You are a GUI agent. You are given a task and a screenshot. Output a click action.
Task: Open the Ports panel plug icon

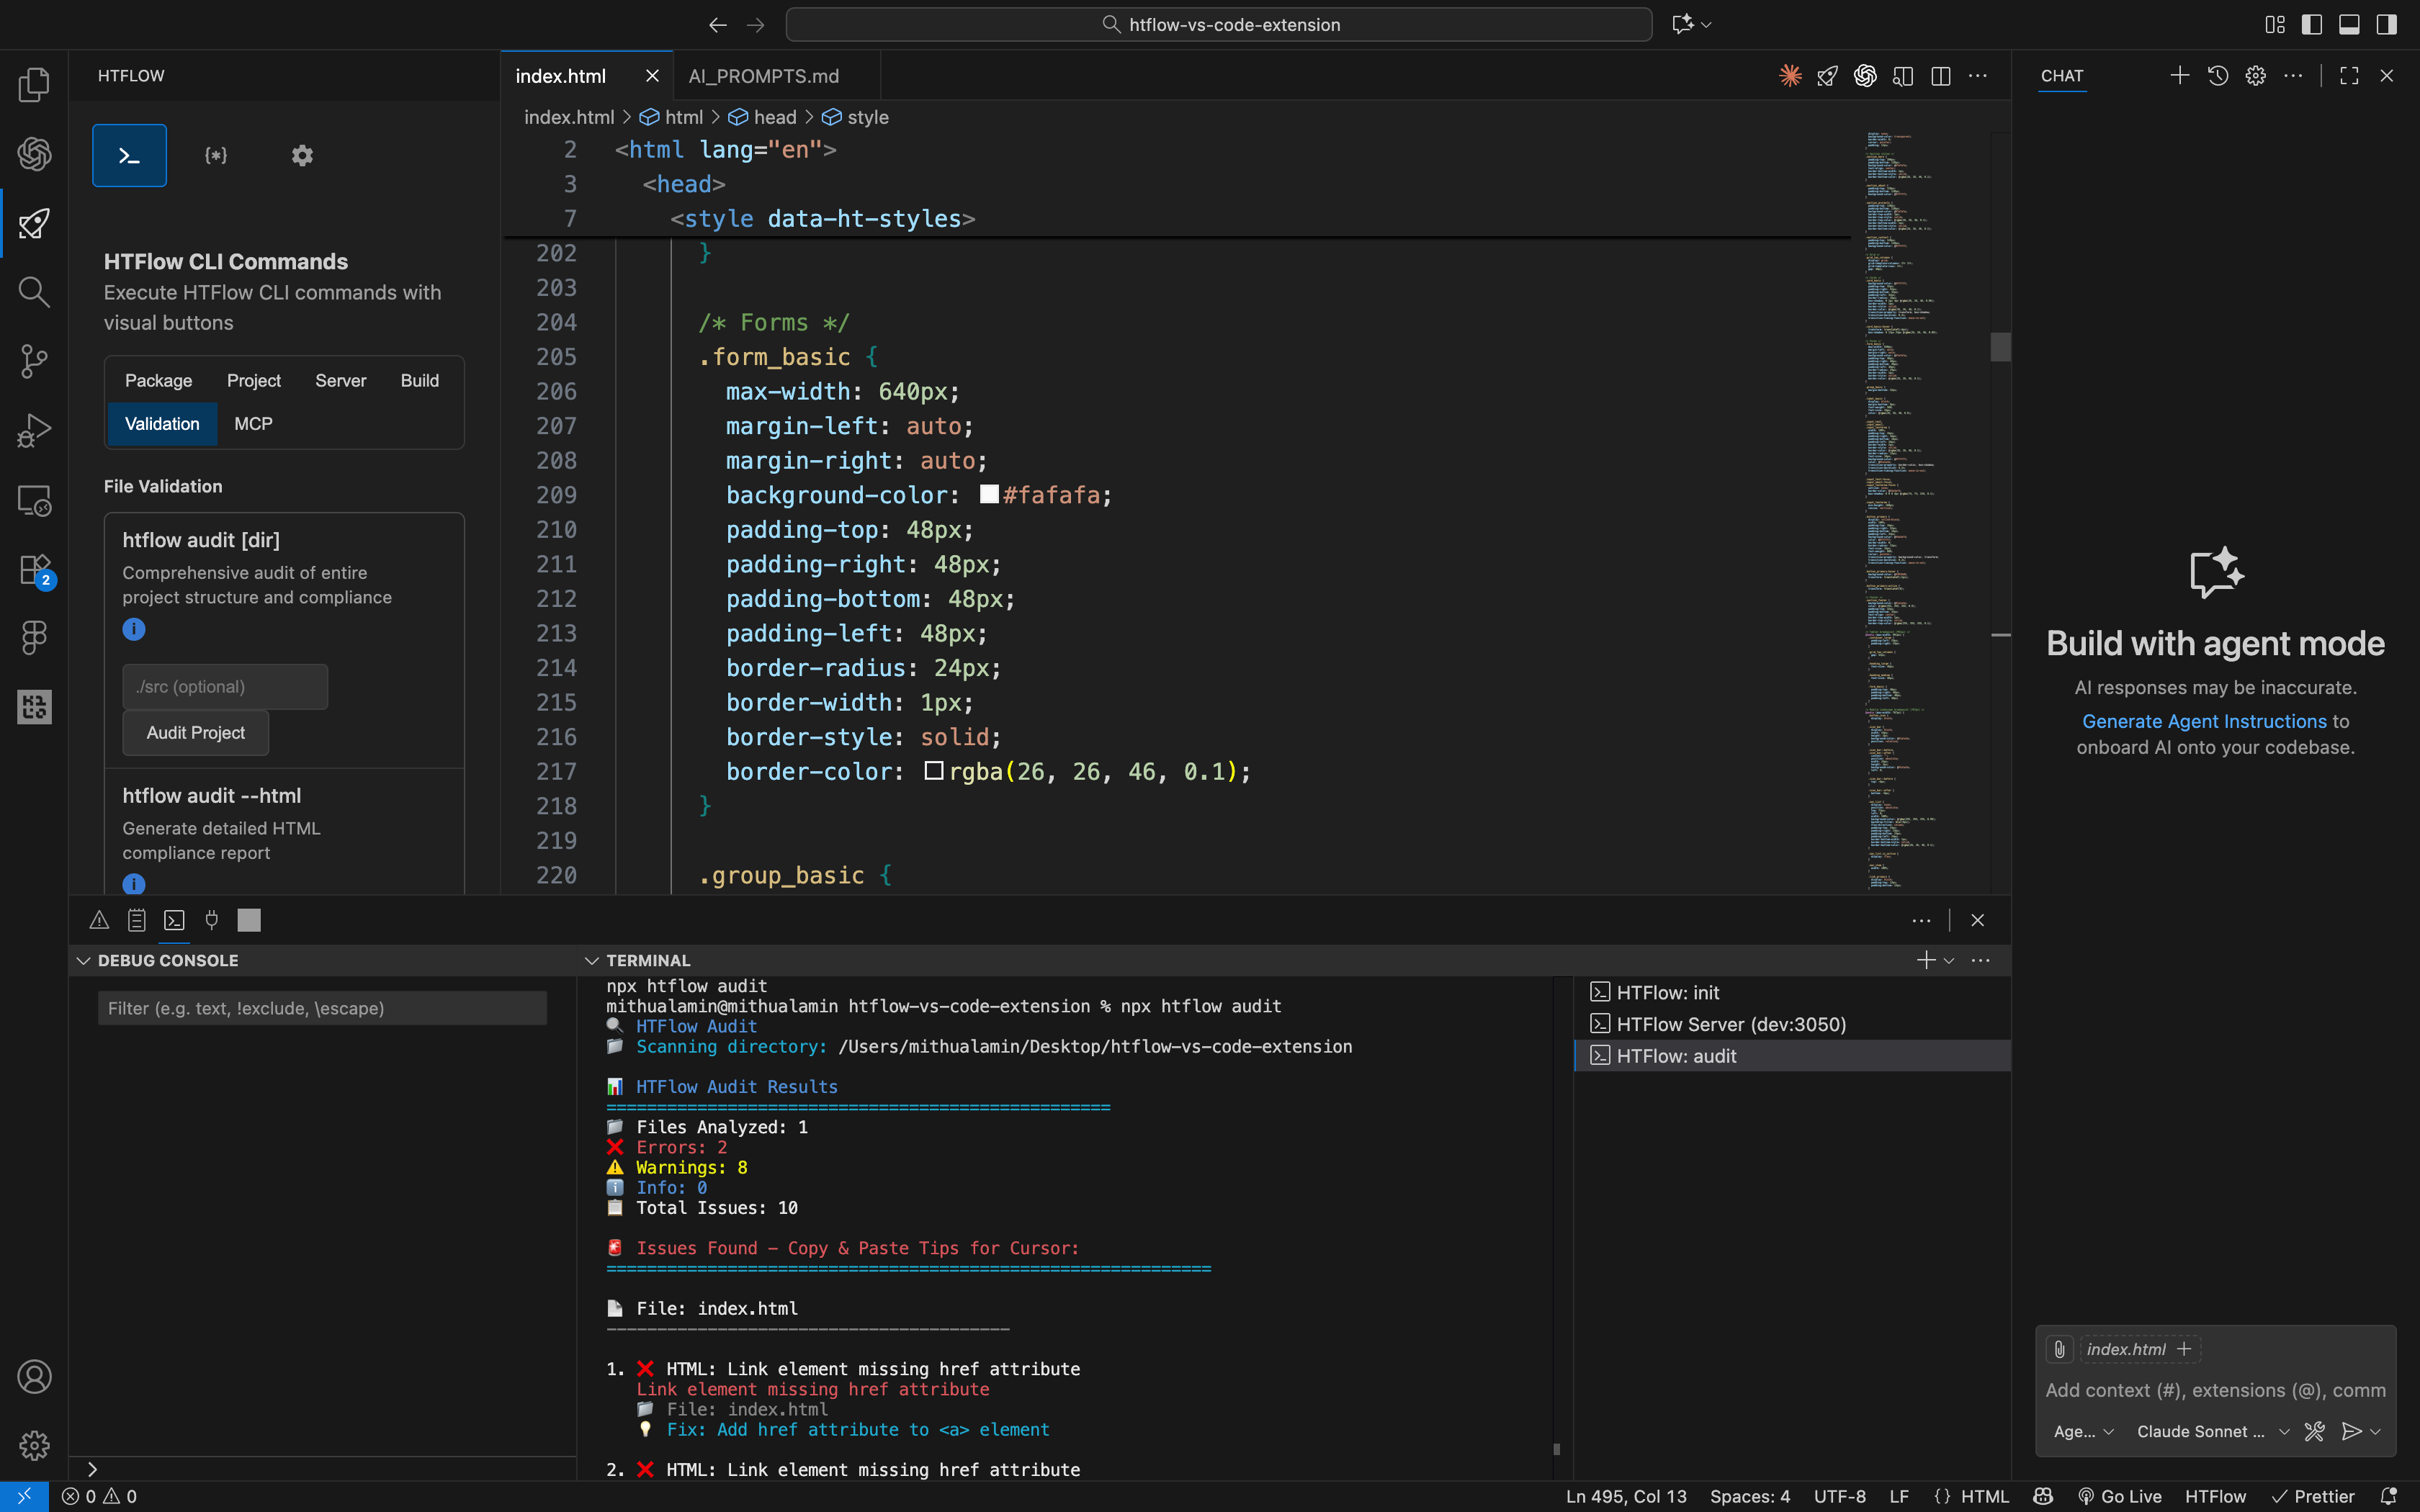(211, 919)
